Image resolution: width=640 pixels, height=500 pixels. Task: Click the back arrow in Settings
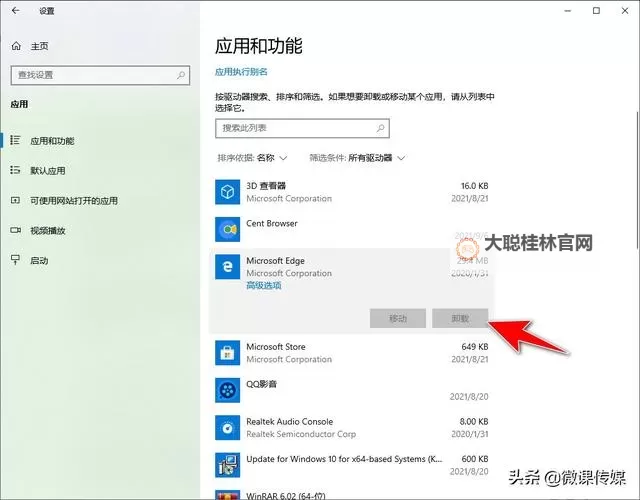point(16,11)
